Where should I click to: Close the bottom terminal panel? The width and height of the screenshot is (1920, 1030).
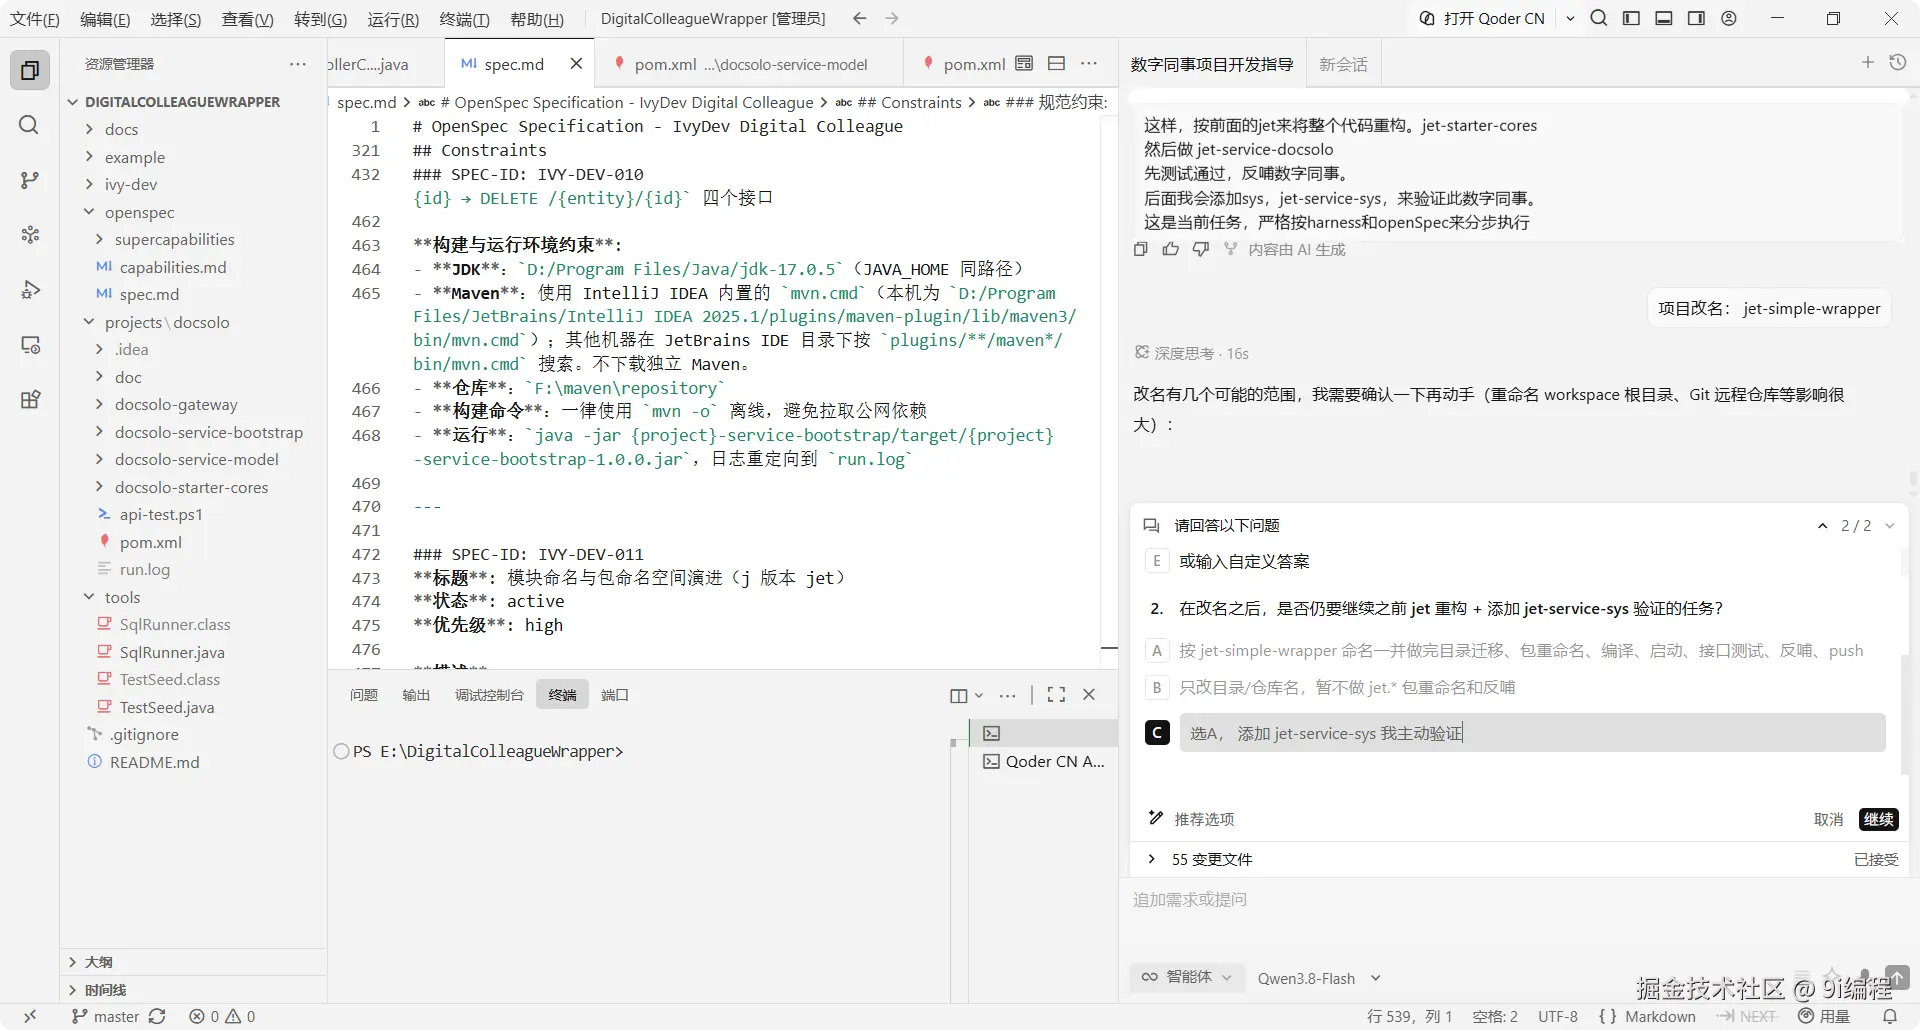coord(1089,695)
